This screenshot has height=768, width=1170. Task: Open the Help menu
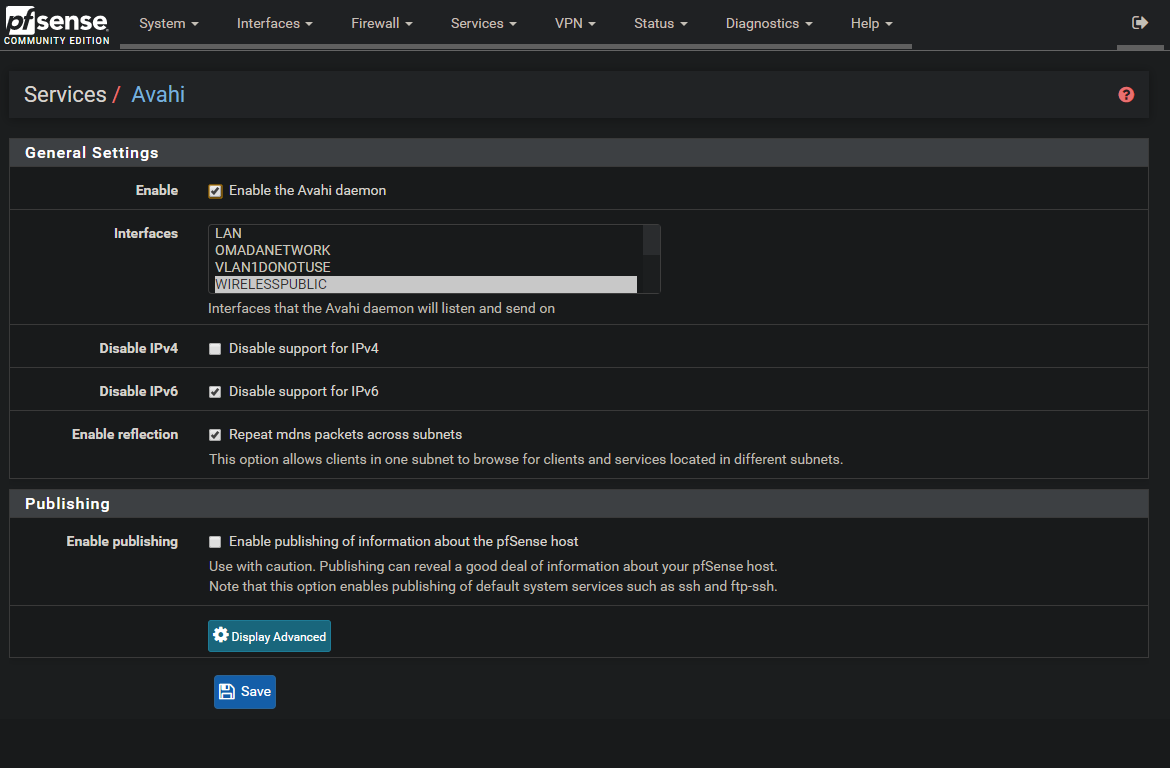(870, 23)
